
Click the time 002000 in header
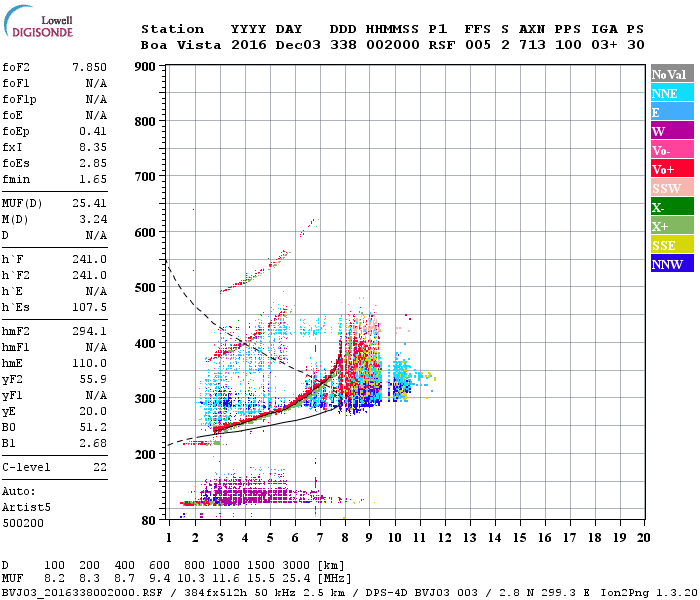click(392, 45)
